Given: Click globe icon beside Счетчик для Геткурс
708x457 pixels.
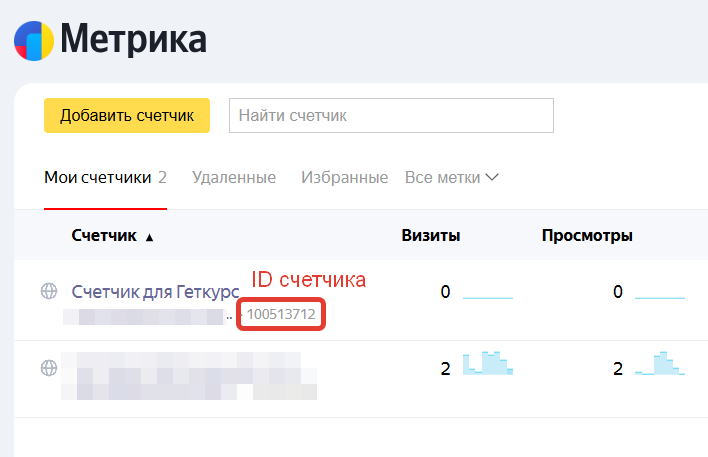Looking at the screenshot, I should (x=49, y=291).
